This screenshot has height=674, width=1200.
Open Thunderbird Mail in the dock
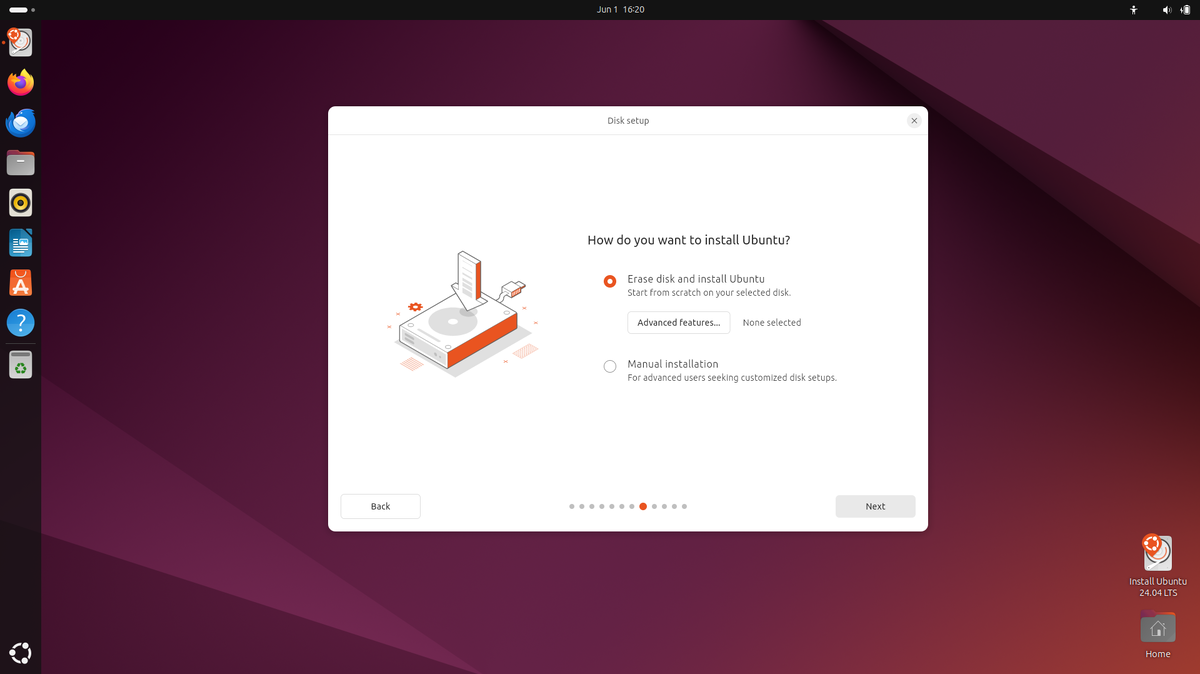(x=20, y=122)
